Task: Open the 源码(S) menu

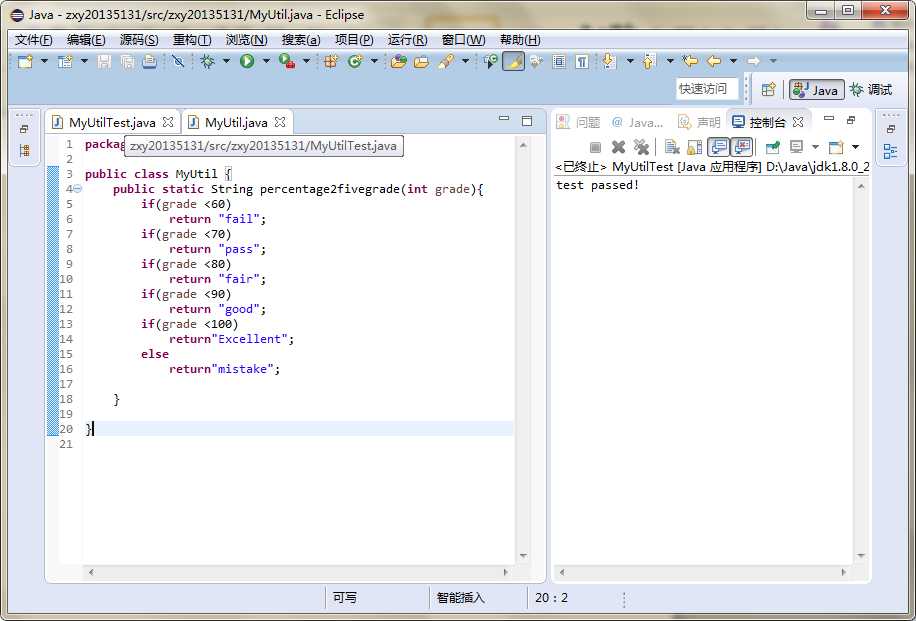Action: (x=139, y=40)
